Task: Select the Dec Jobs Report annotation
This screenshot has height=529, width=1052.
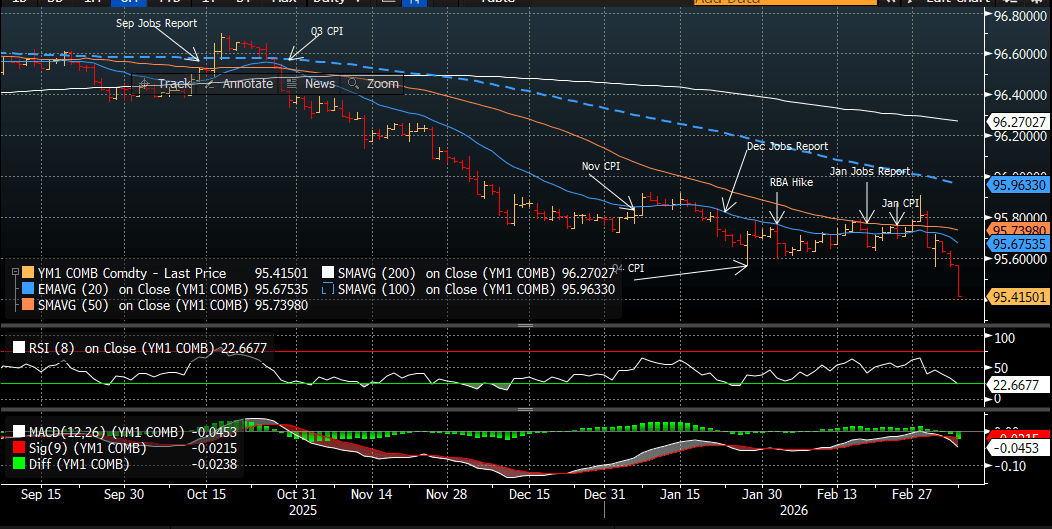Action: [x=787, y=146]
